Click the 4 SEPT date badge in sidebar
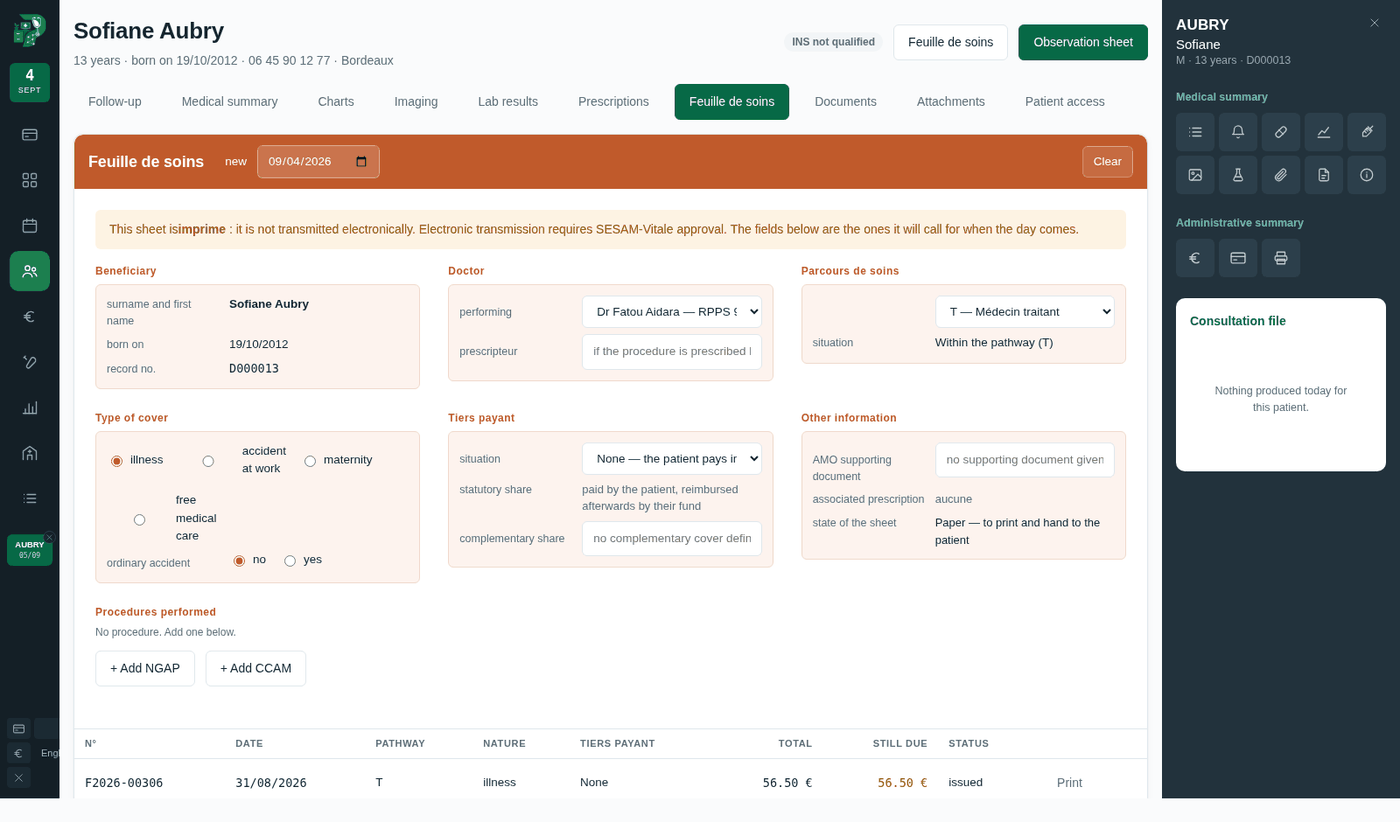Image resolution: width=1400 pixels, height=822 pixels. [30, 82]
